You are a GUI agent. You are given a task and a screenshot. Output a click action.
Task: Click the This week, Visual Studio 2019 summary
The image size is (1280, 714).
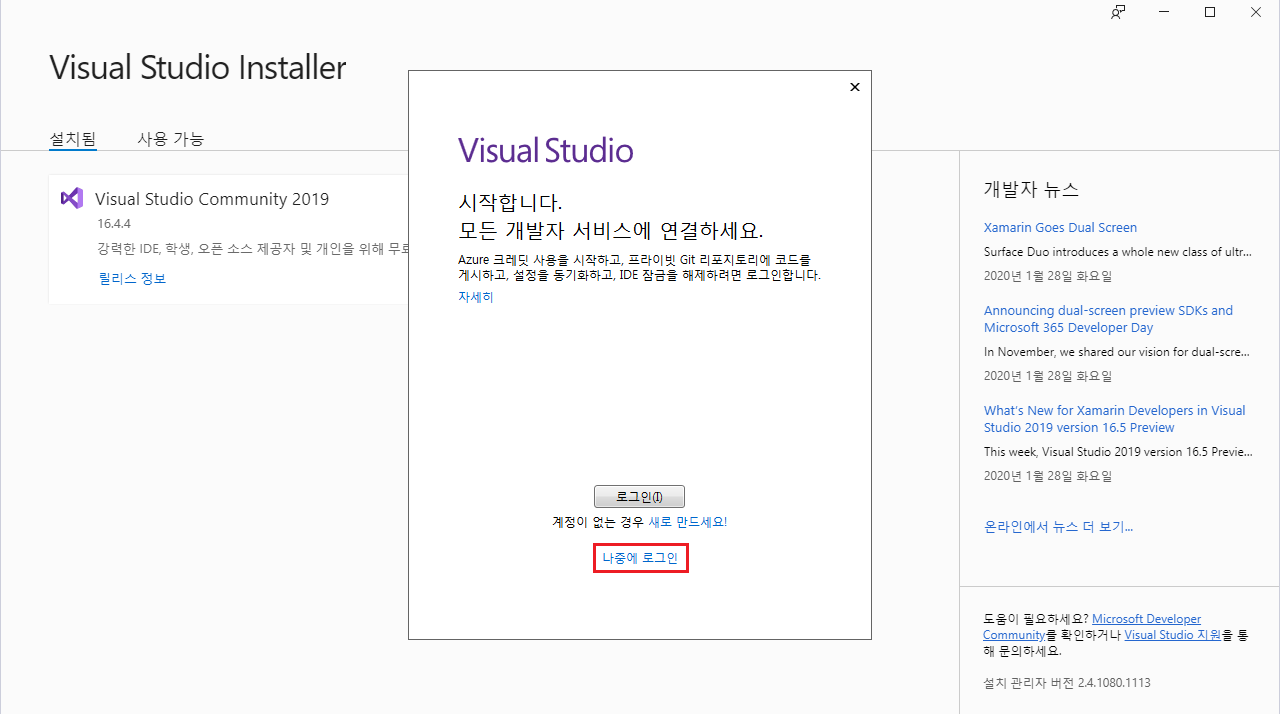point(1118,452)
